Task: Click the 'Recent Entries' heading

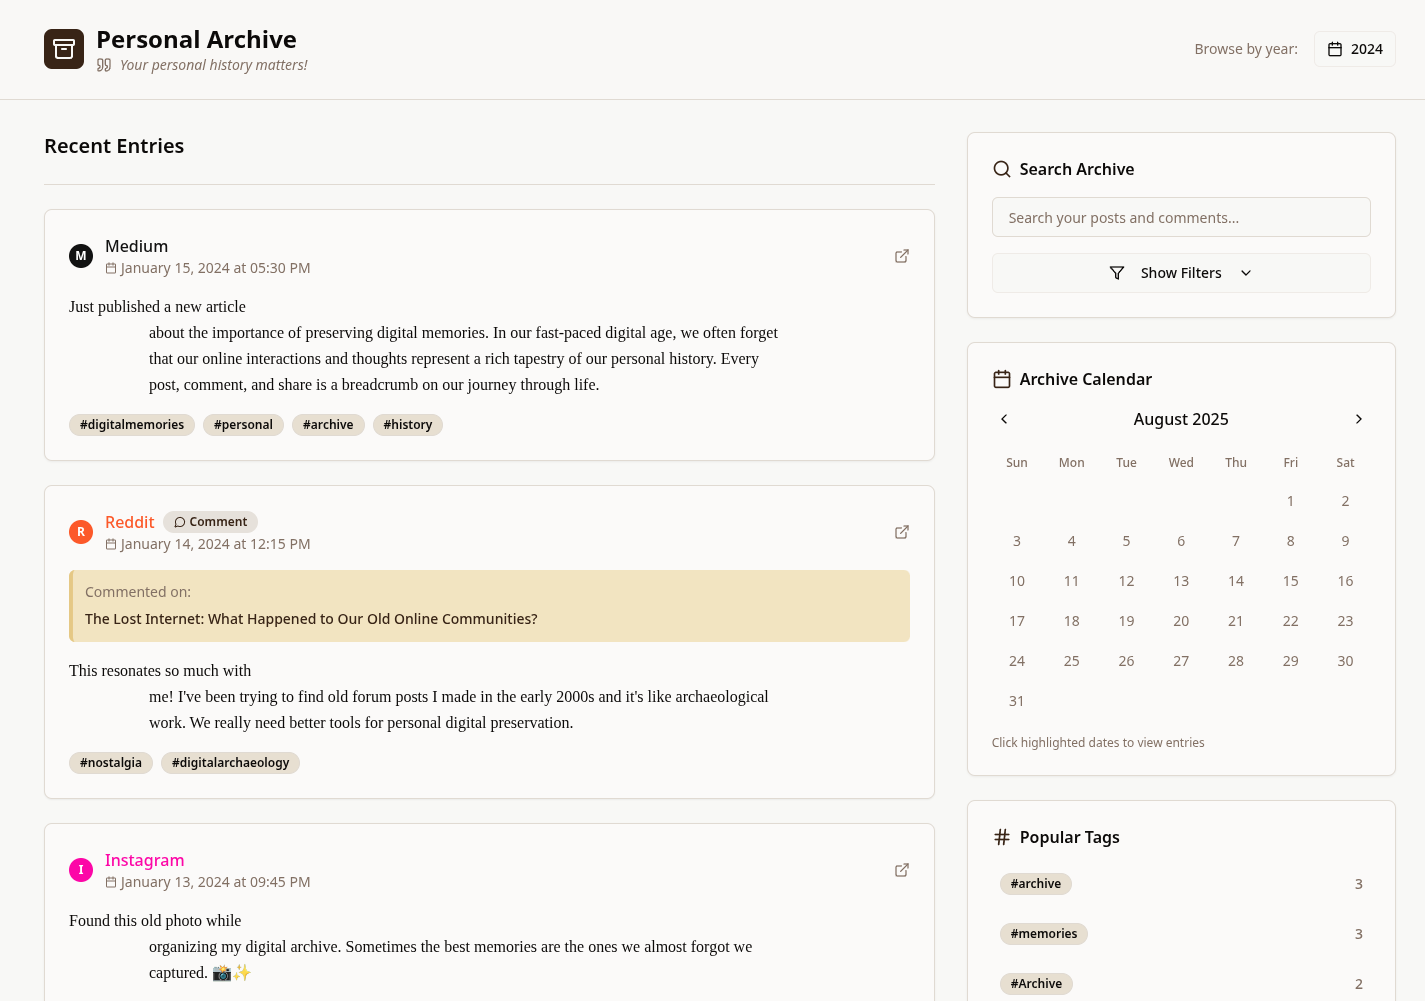Action: point(114,146)
